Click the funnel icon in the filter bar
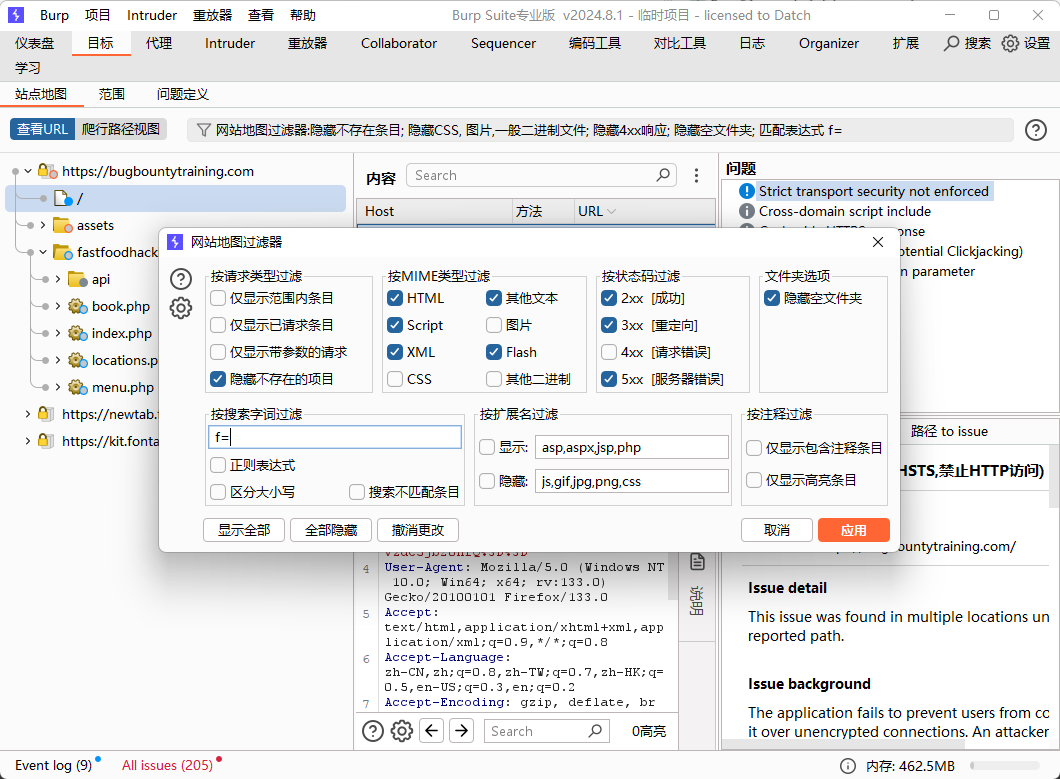This screenshot has height=779, width=1060. 203,130
